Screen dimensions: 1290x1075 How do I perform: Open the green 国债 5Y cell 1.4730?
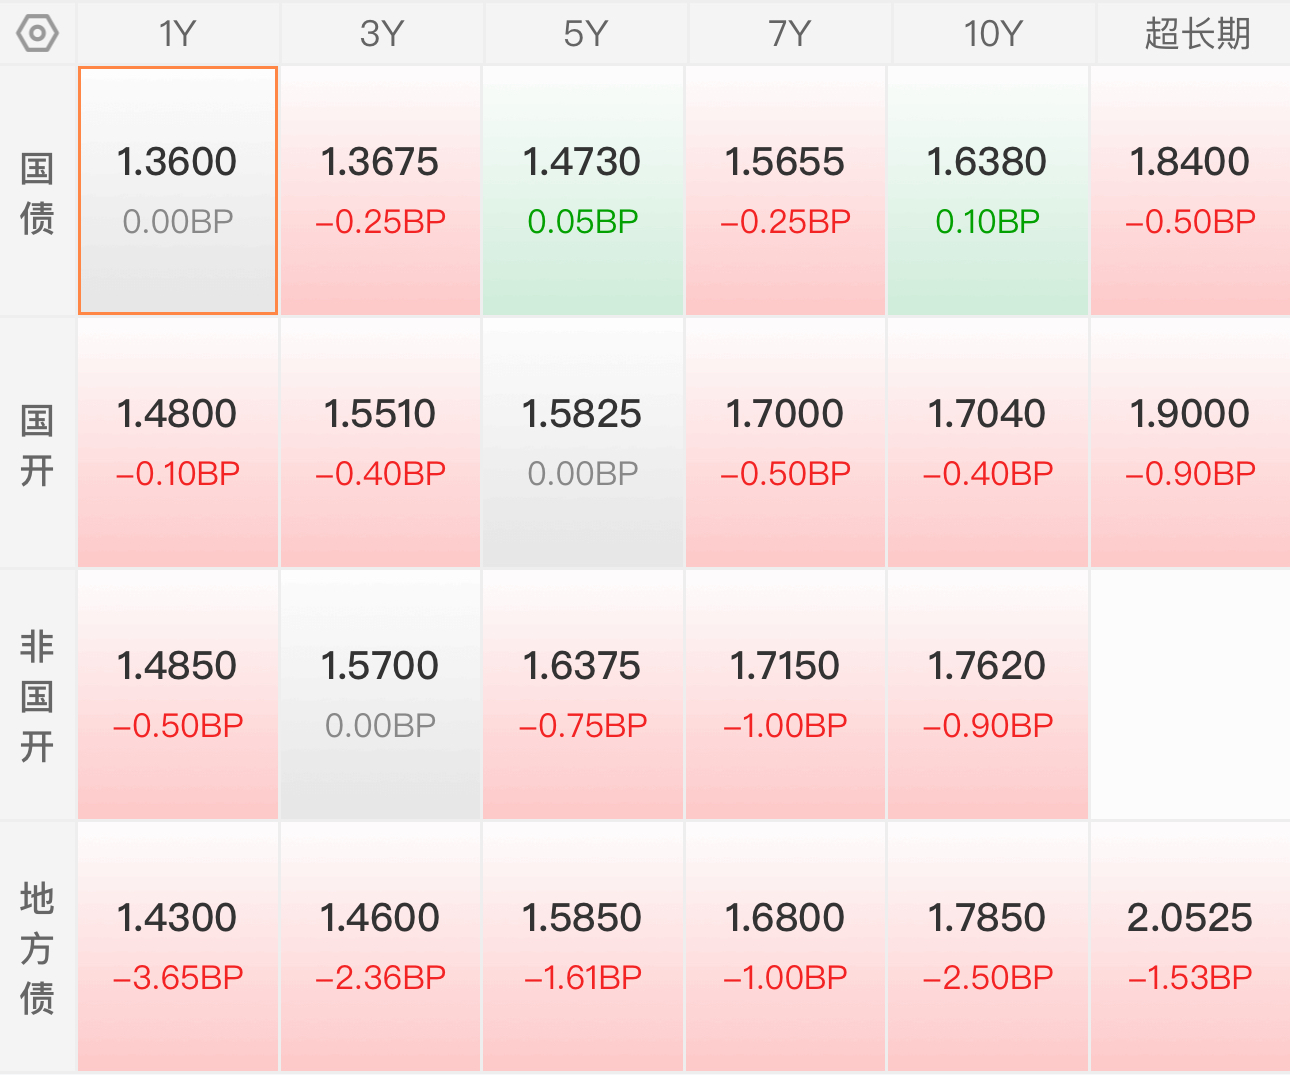click(583, 191)
